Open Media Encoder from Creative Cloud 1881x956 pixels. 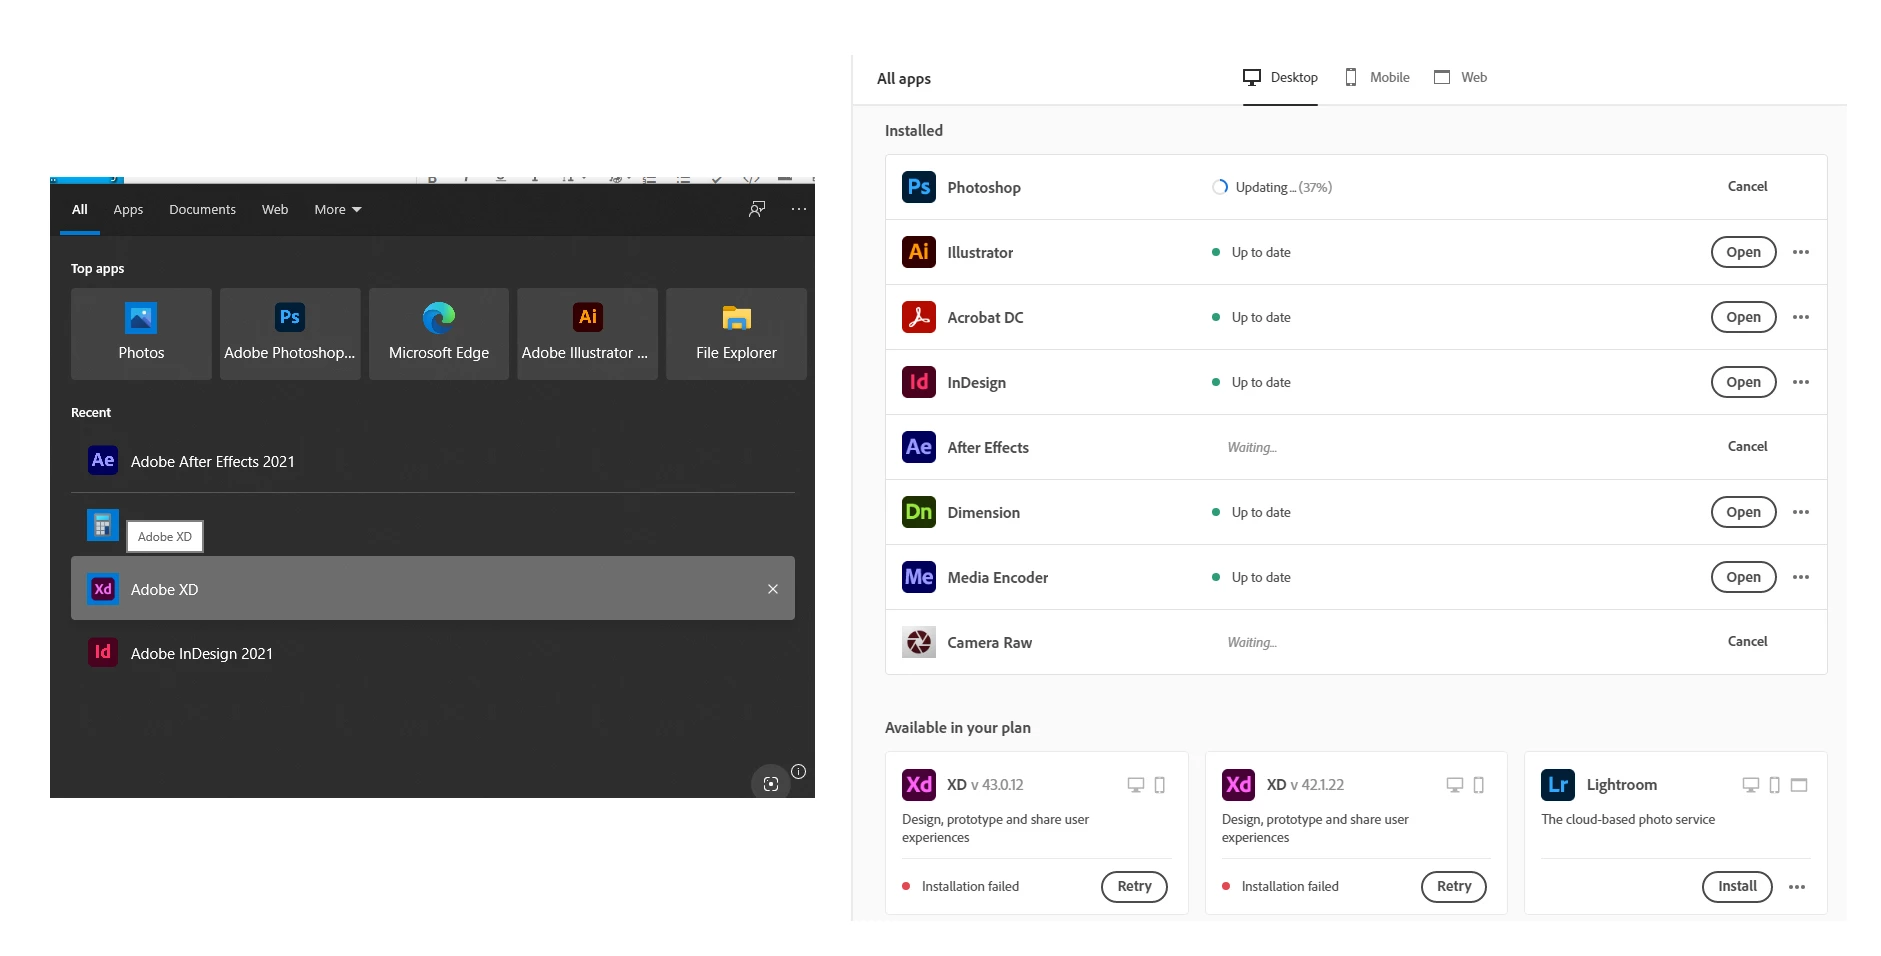(1743, 577)
